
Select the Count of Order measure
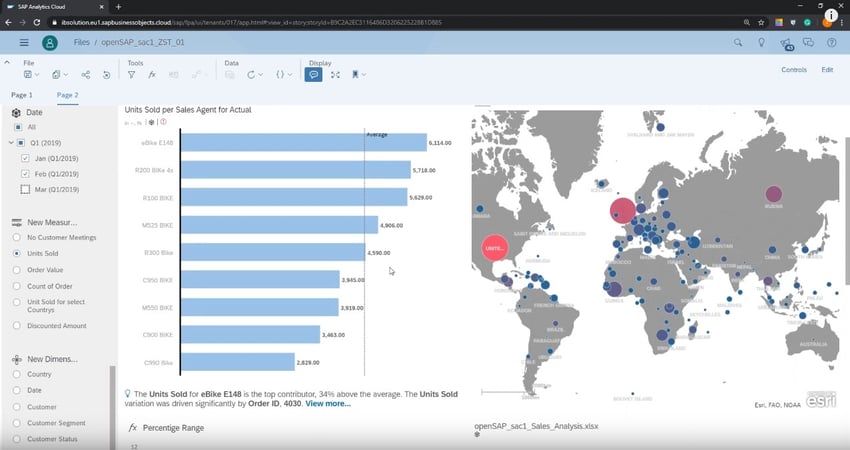click(x=17, y=286)
